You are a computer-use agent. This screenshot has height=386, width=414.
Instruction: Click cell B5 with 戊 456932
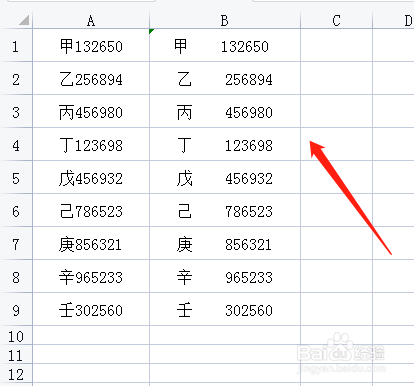click(x=225, y=177)
